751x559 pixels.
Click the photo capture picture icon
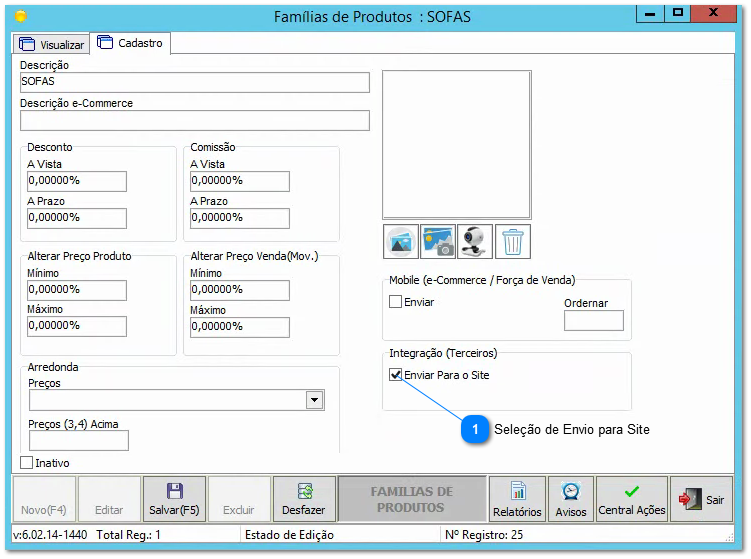438,241
